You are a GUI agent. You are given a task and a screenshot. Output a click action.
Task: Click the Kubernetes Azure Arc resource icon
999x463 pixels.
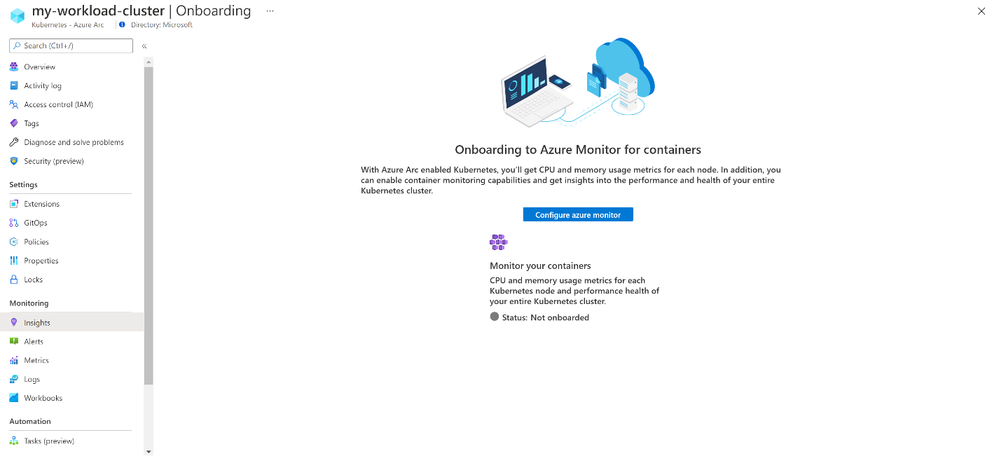pos(17,17)
